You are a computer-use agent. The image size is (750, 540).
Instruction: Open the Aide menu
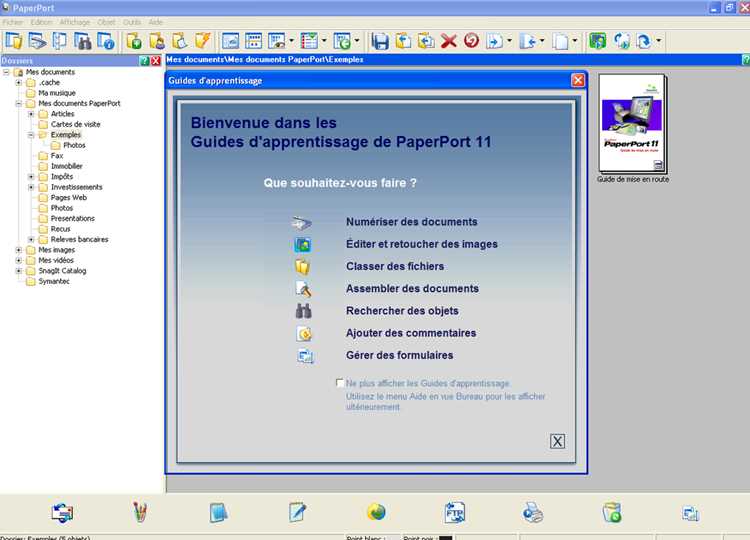coord(155,22)
